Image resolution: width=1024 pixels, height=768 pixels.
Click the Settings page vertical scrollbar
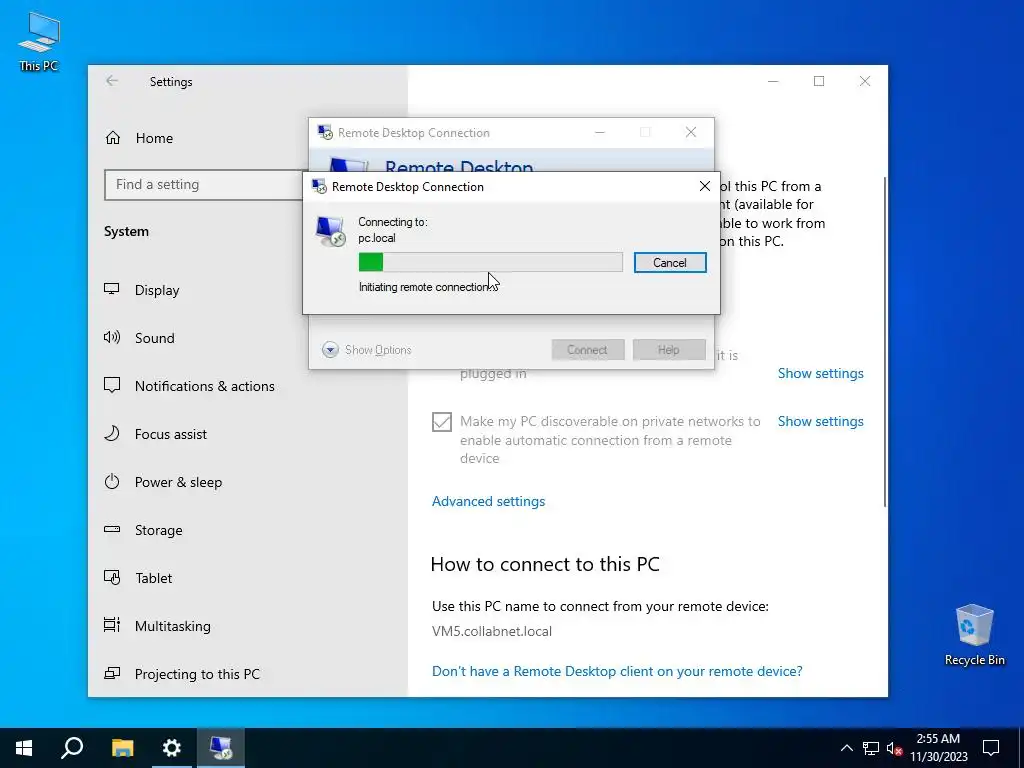pyautogui.click(x=885, y=341)
